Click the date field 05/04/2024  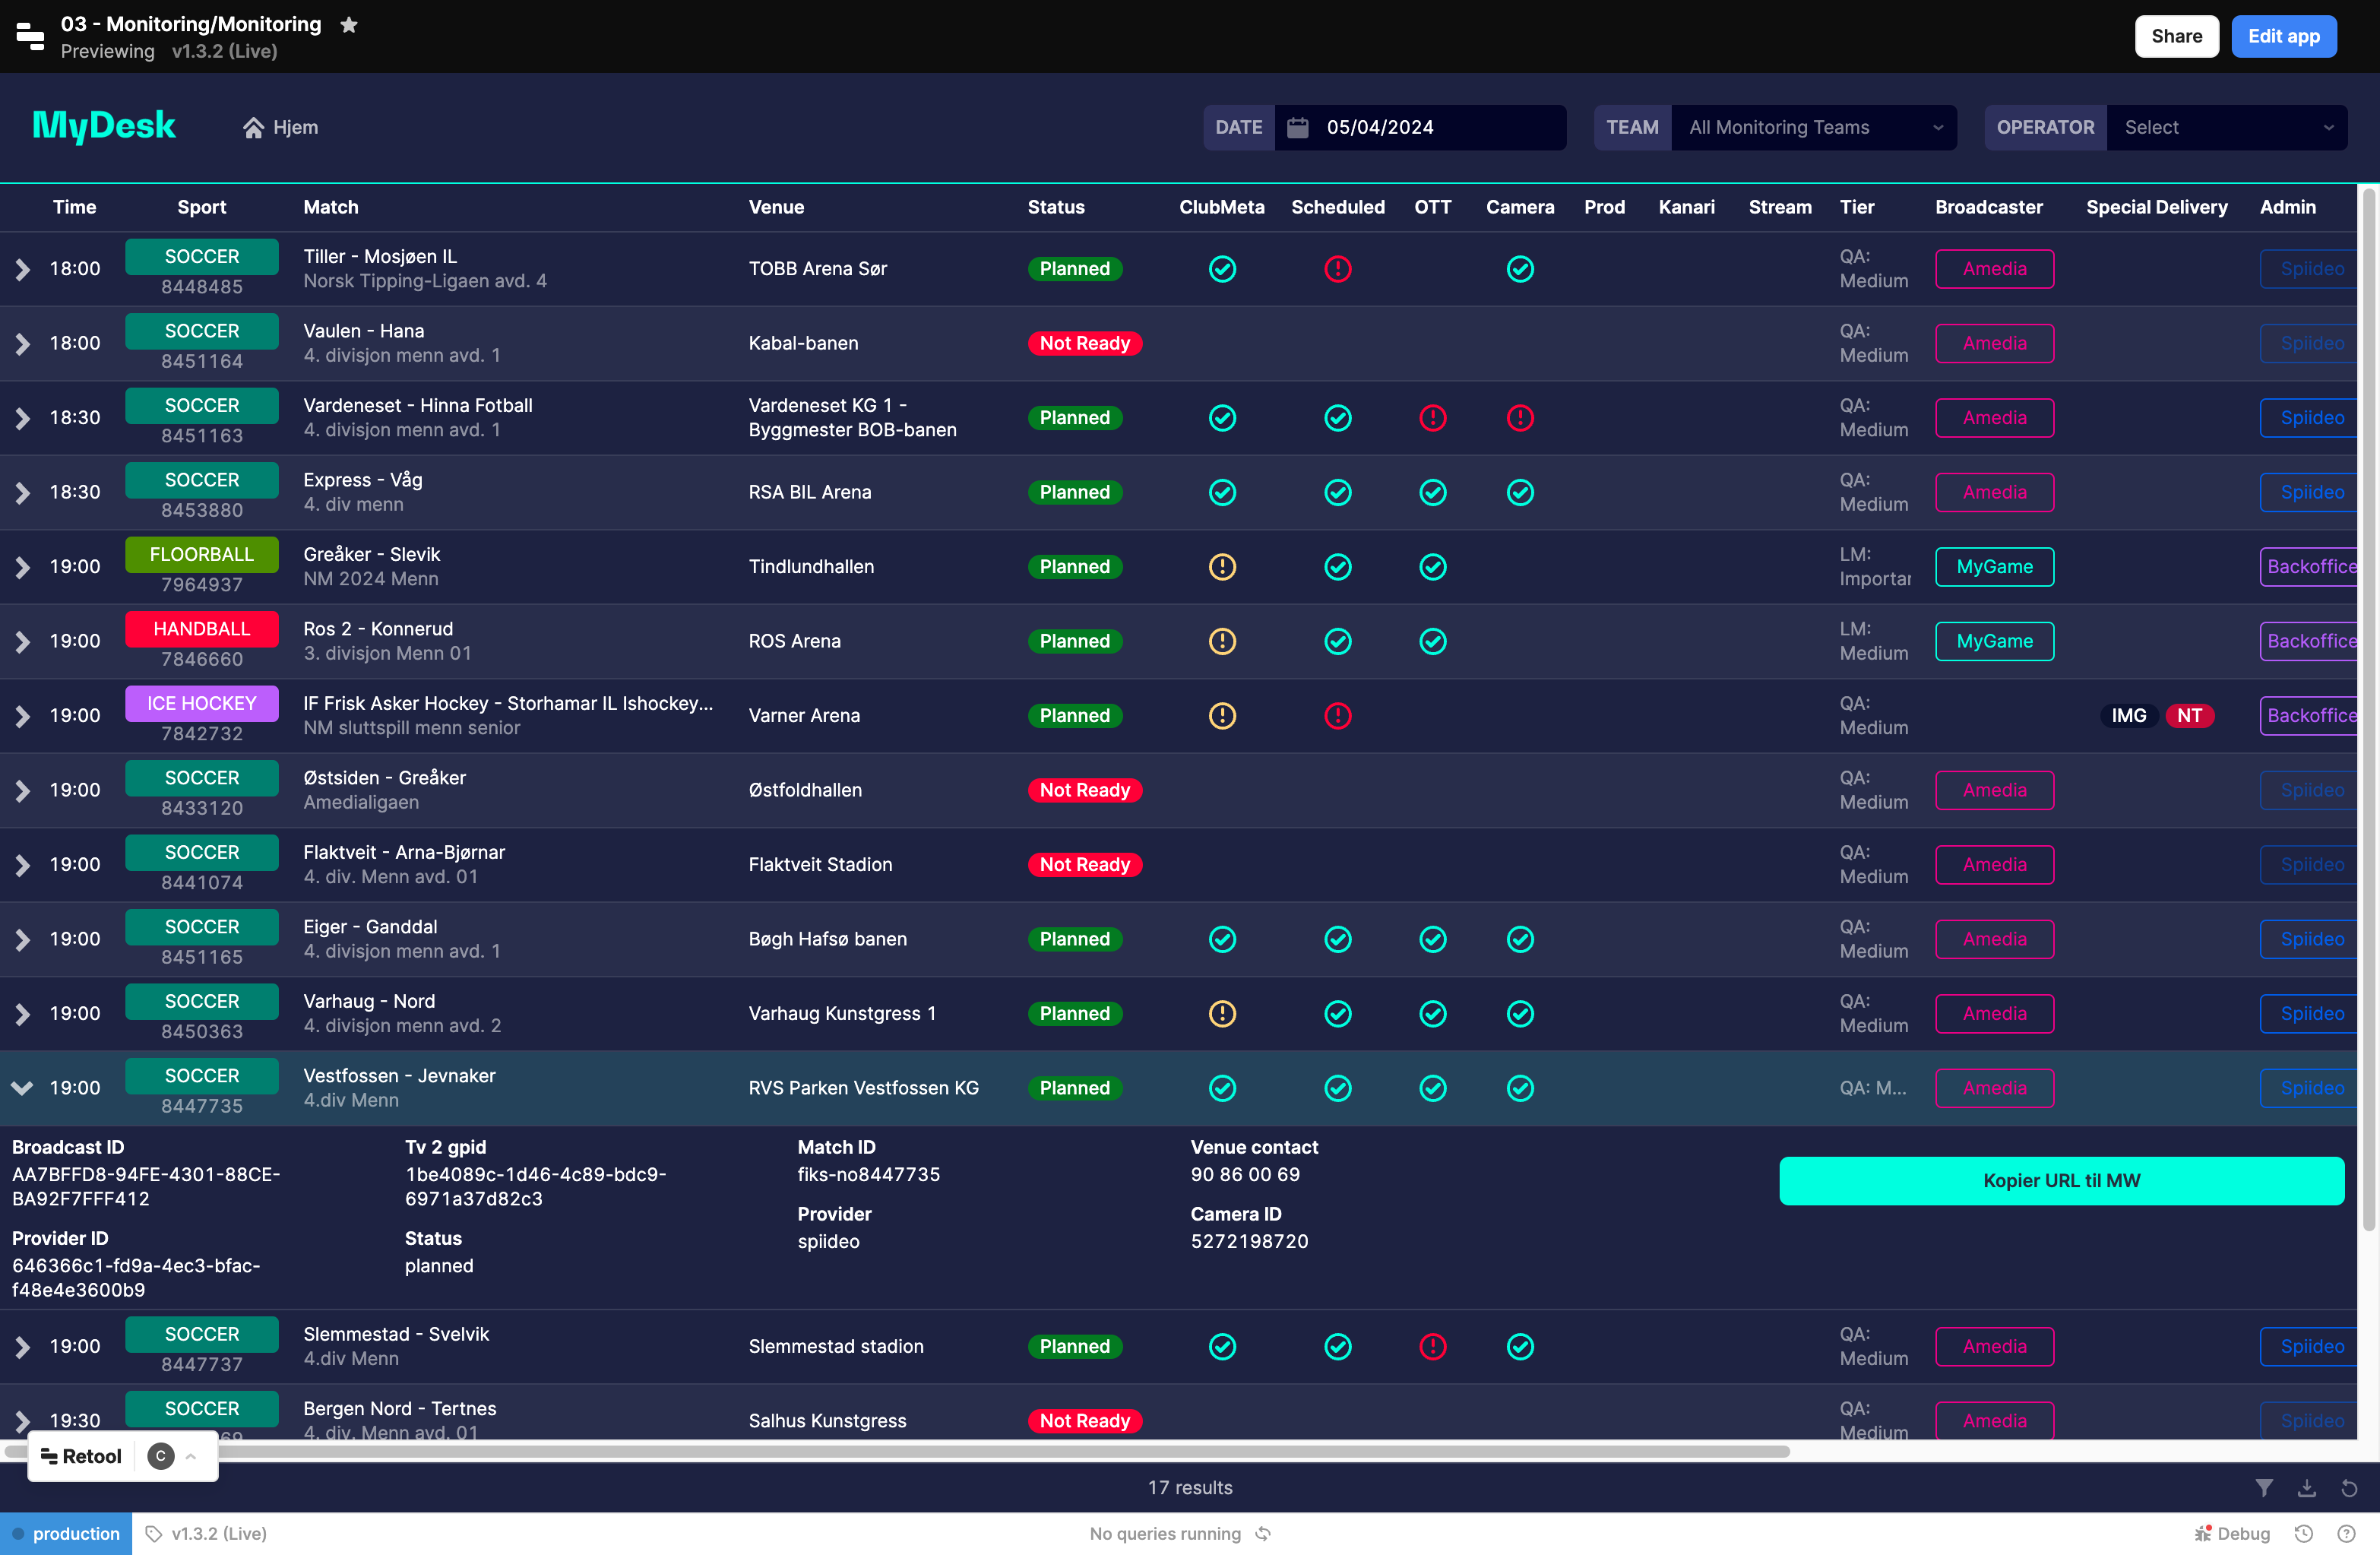[1420, 128]
